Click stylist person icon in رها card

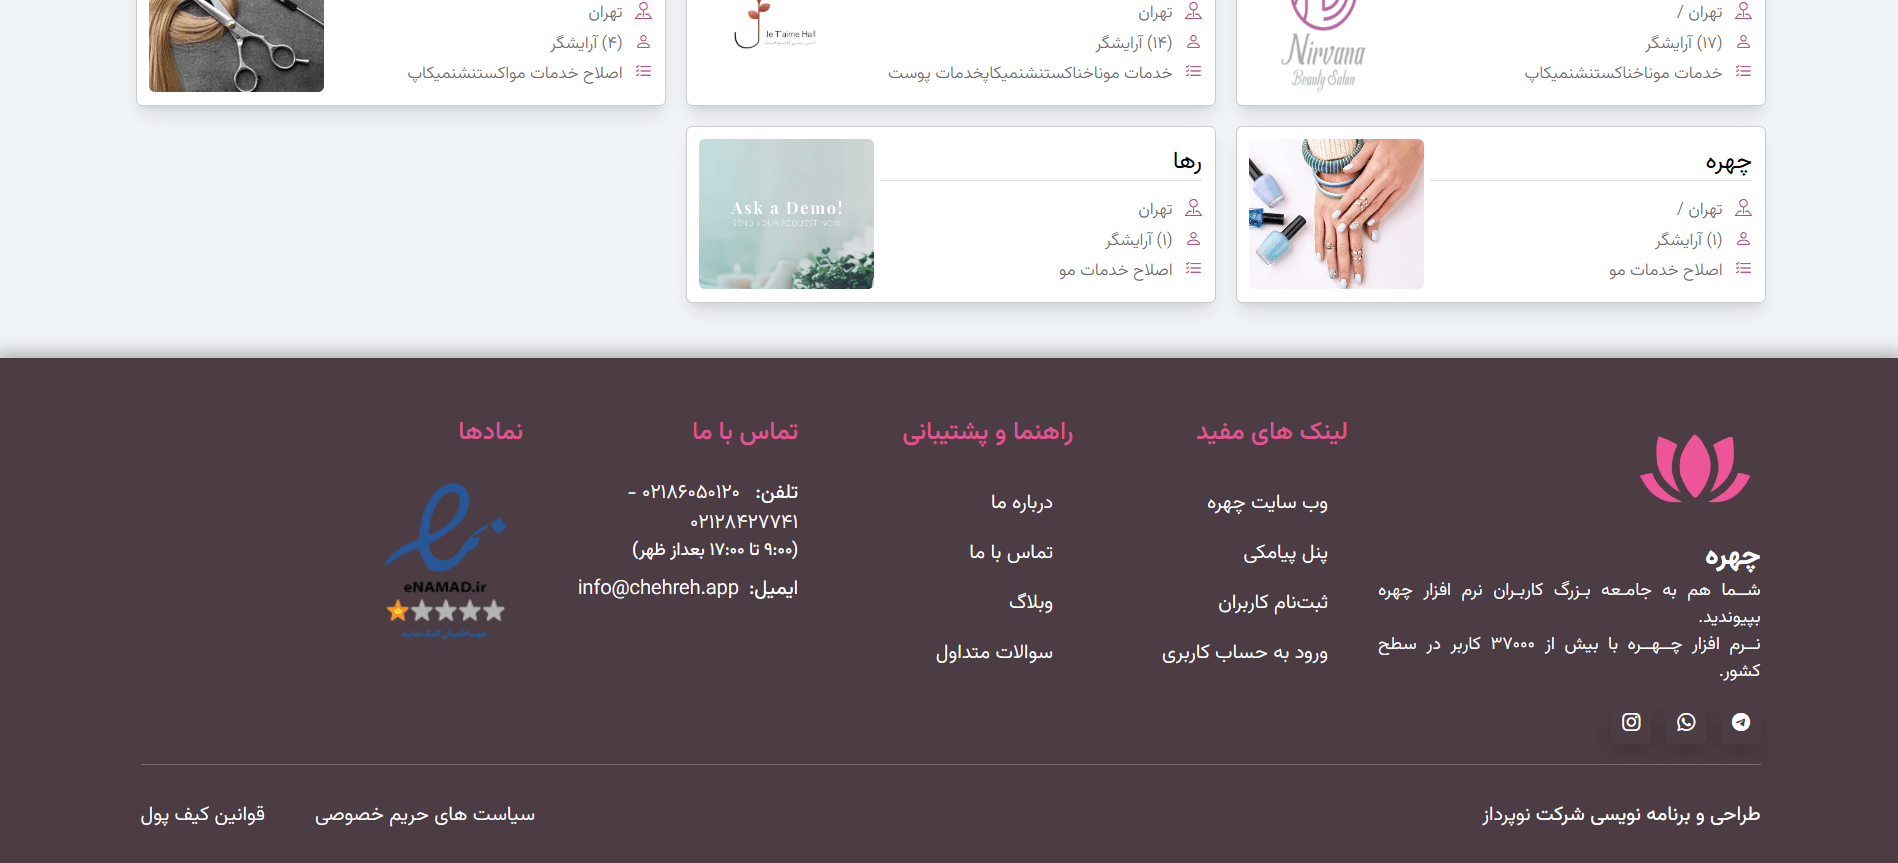(1193, 239)
